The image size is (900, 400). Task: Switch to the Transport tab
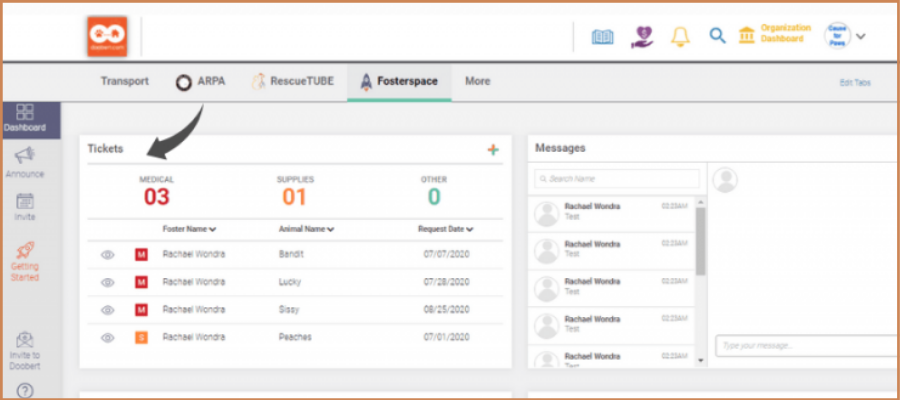pyautogui.click(x=125, y=81)
